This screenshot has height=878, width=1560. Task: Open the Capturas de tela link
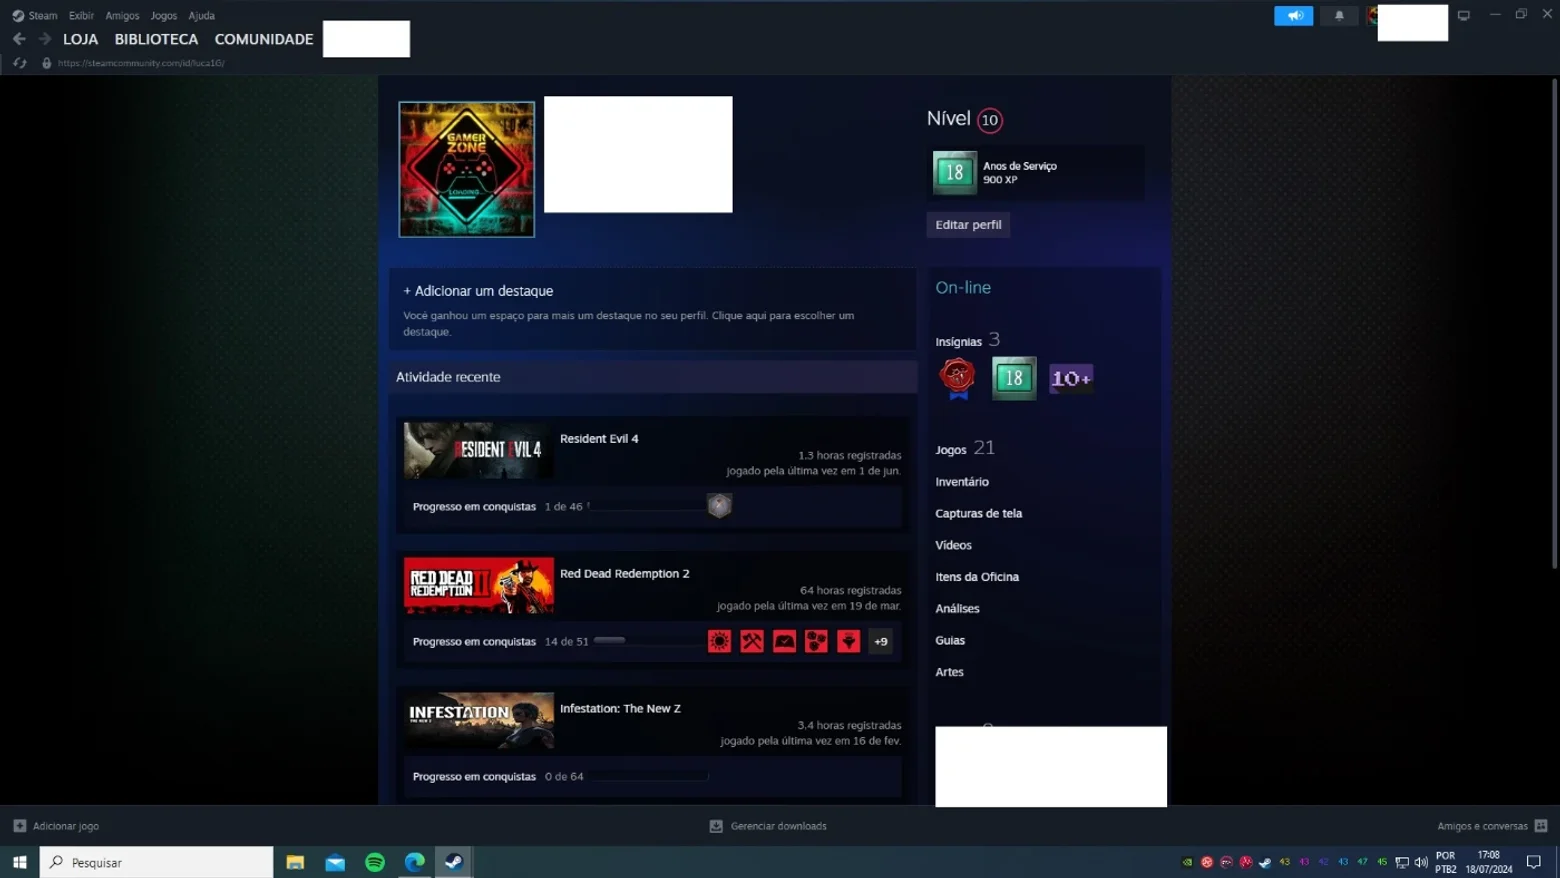pos(979,514)
